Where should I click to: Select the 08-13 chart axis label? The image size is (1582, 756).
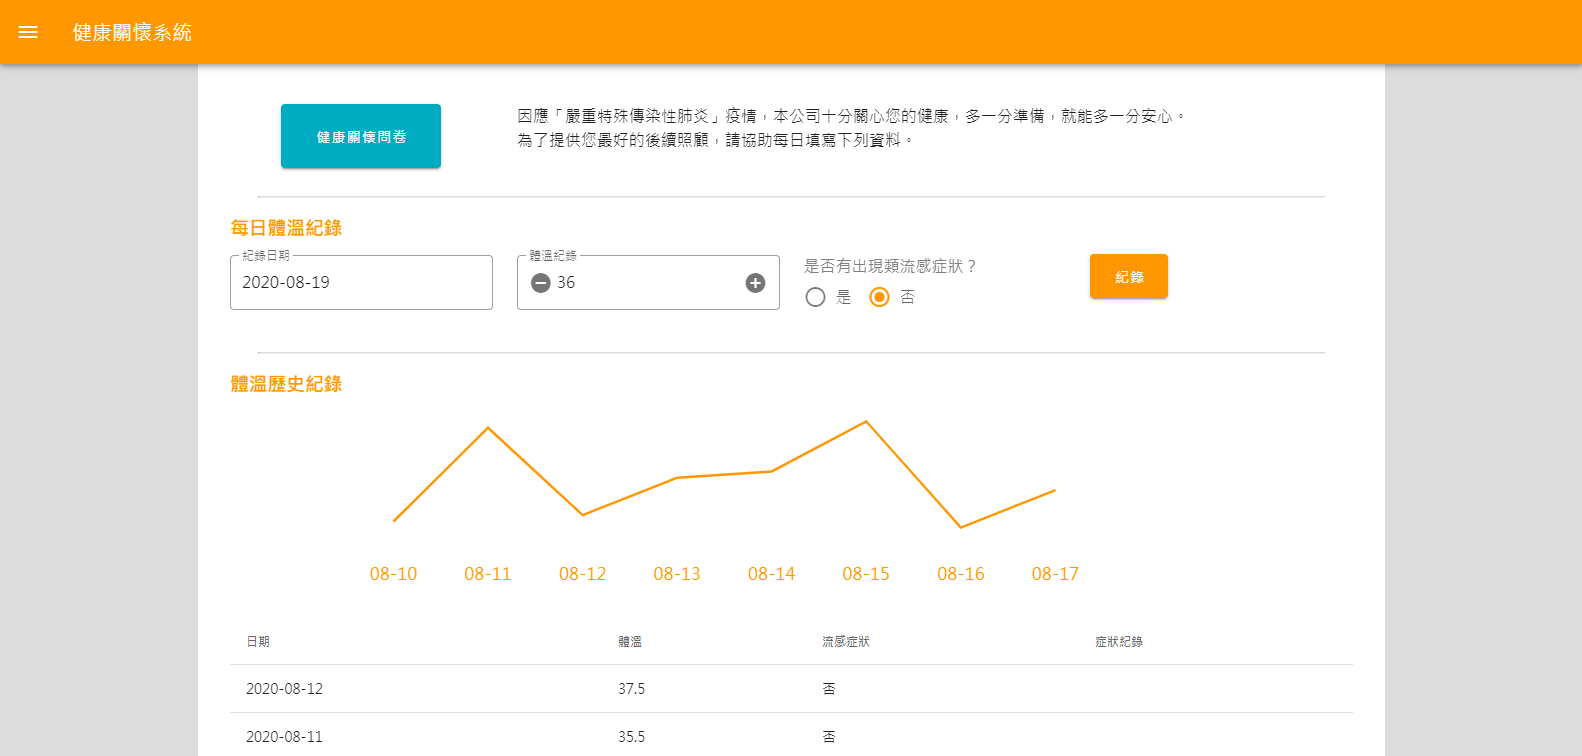click(677, 574)
